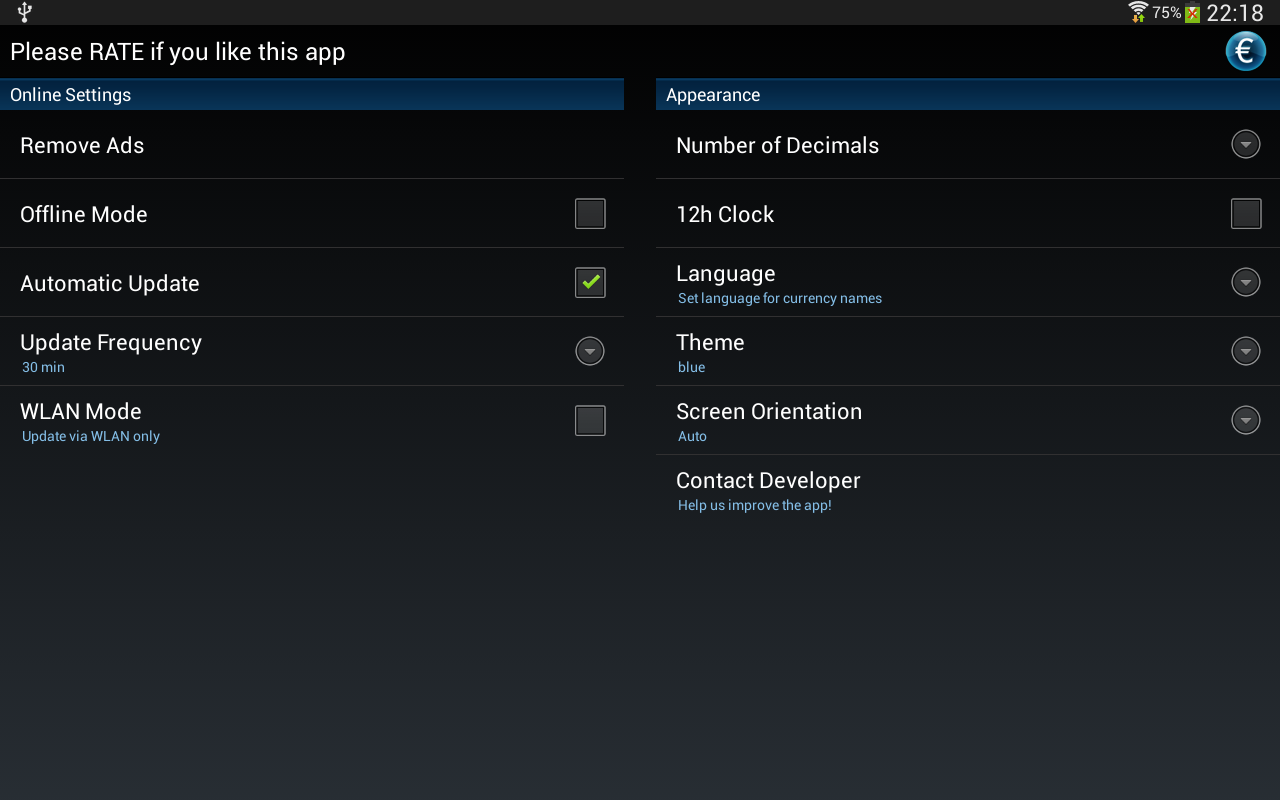The width and height of the screenshot is (1280, 800).
Task: Select the Appearance section header
Action: pyautogui.click(x=713, y=95)
